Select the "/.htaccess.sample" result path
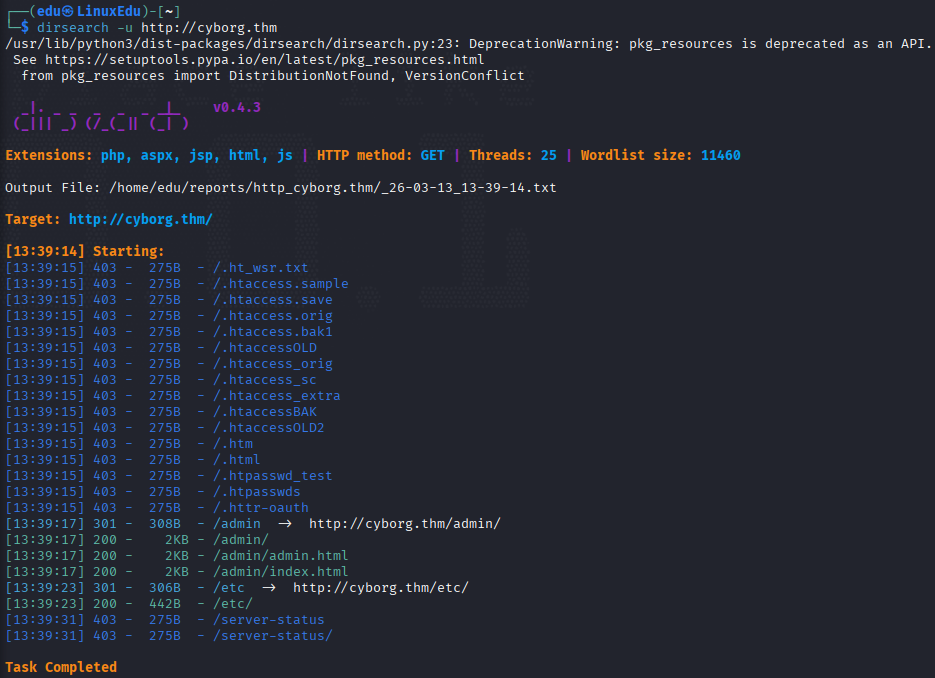Viewport: 935px width, 678px height. pyautogui.click(x=281, y=284)
